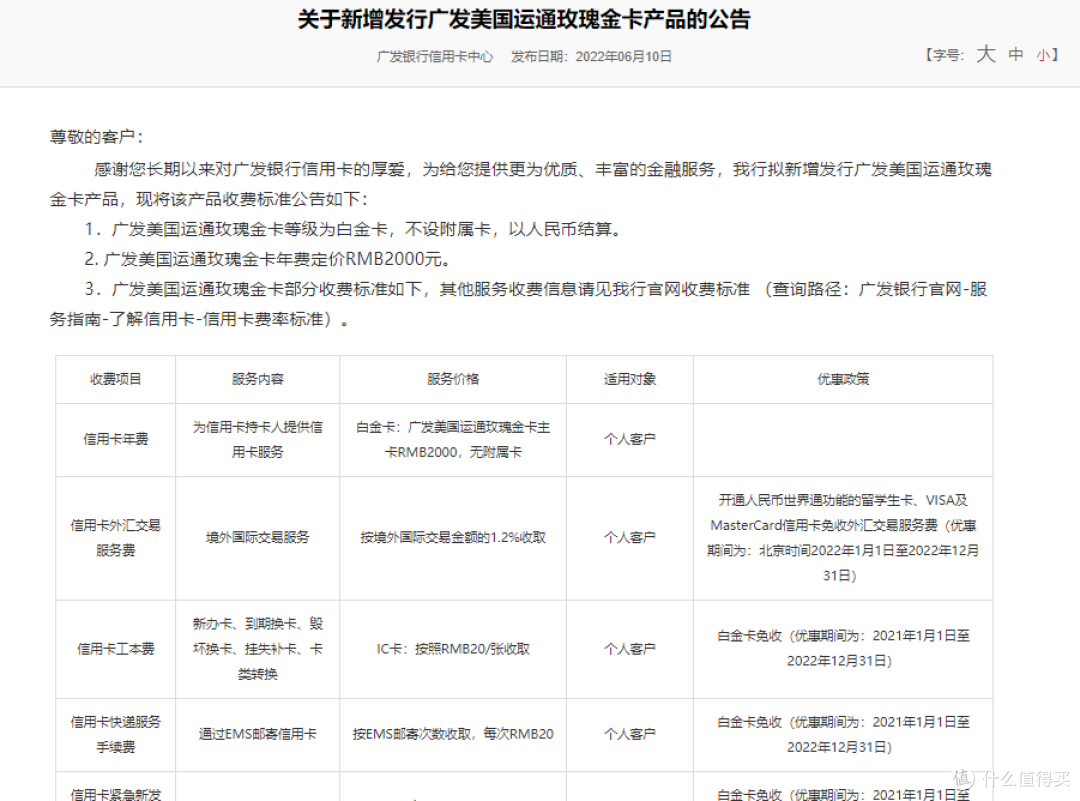
Task: Click the cell 通过EMS邮寄信用卡
Action: tap(258, 734)
